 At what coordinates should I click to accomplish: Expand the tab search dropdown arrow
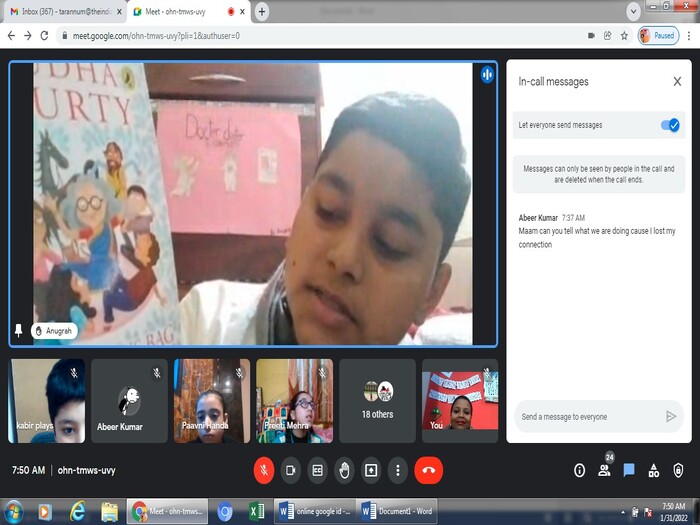(x=633, y=12)
